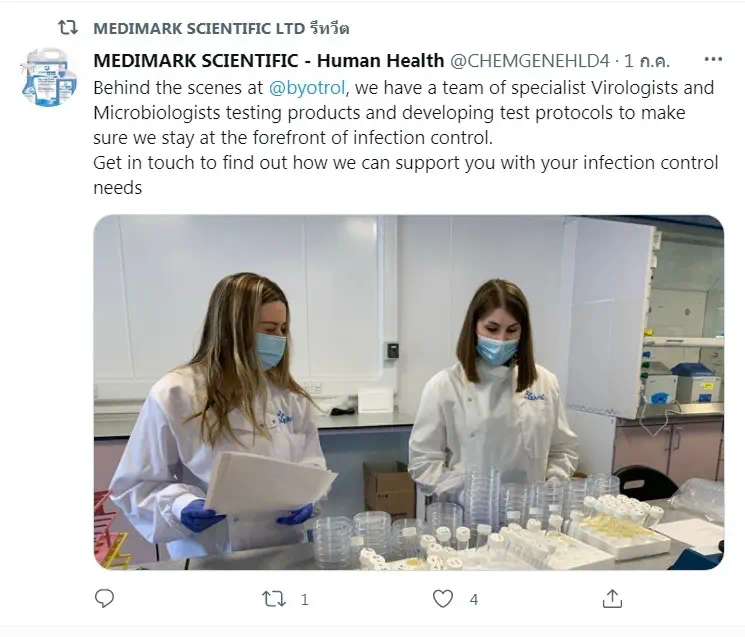
Task: Click the MEDIMARK profile avatar picture
Action: pos(49,77)
